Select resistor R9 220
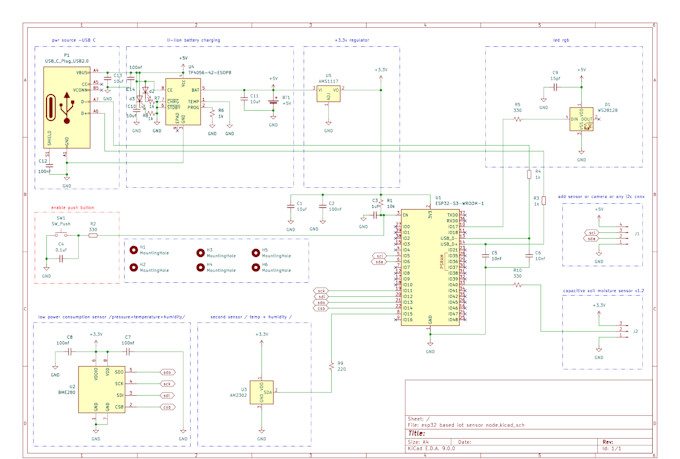 pyautogui.click(x=332, y=367)
